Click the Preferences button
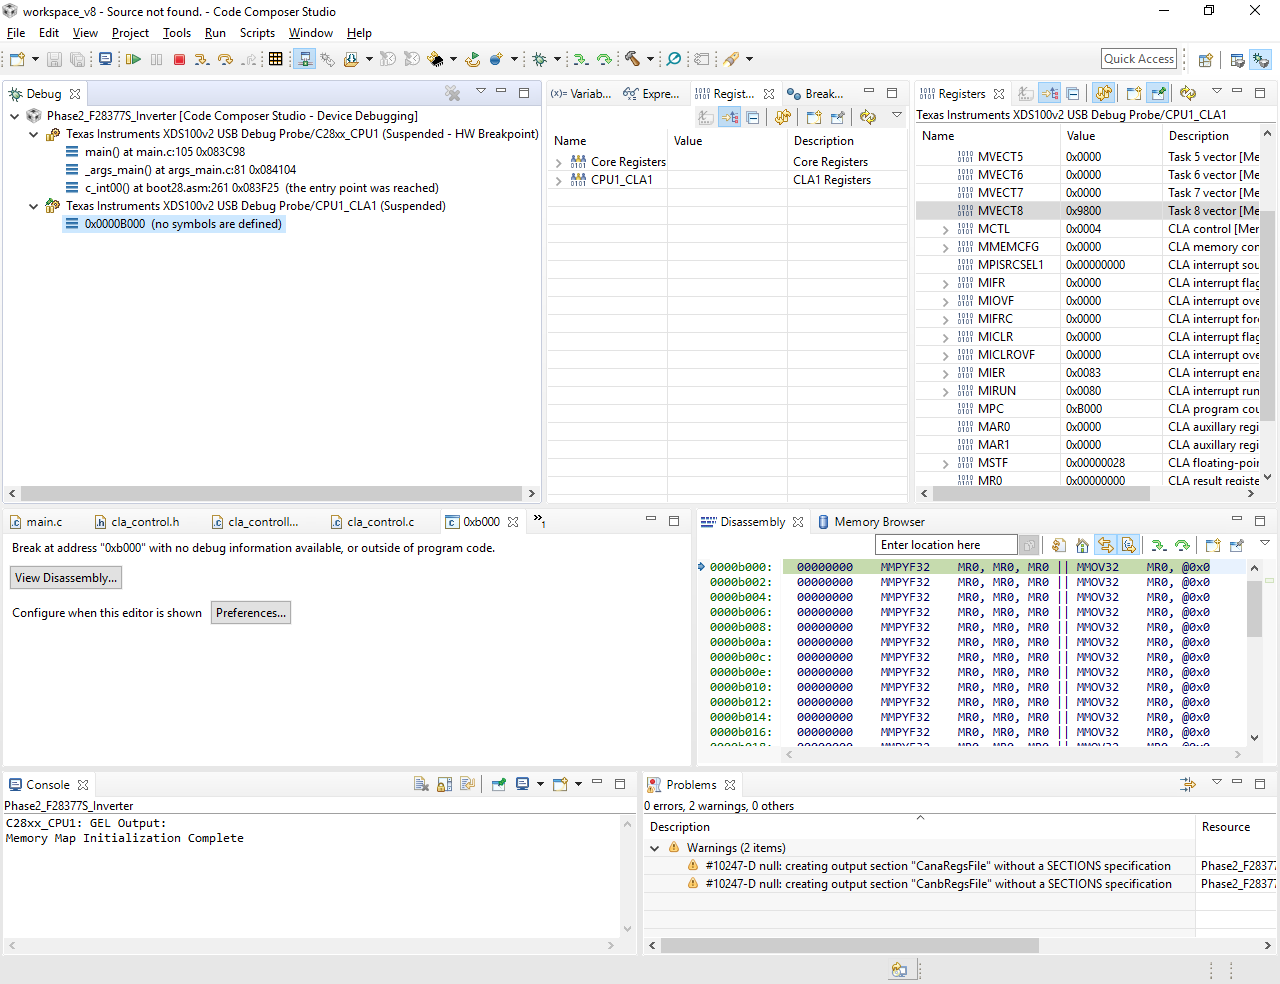Image resolution: width=1280 pixels, height=984 pixels. [x=251, y=613]
